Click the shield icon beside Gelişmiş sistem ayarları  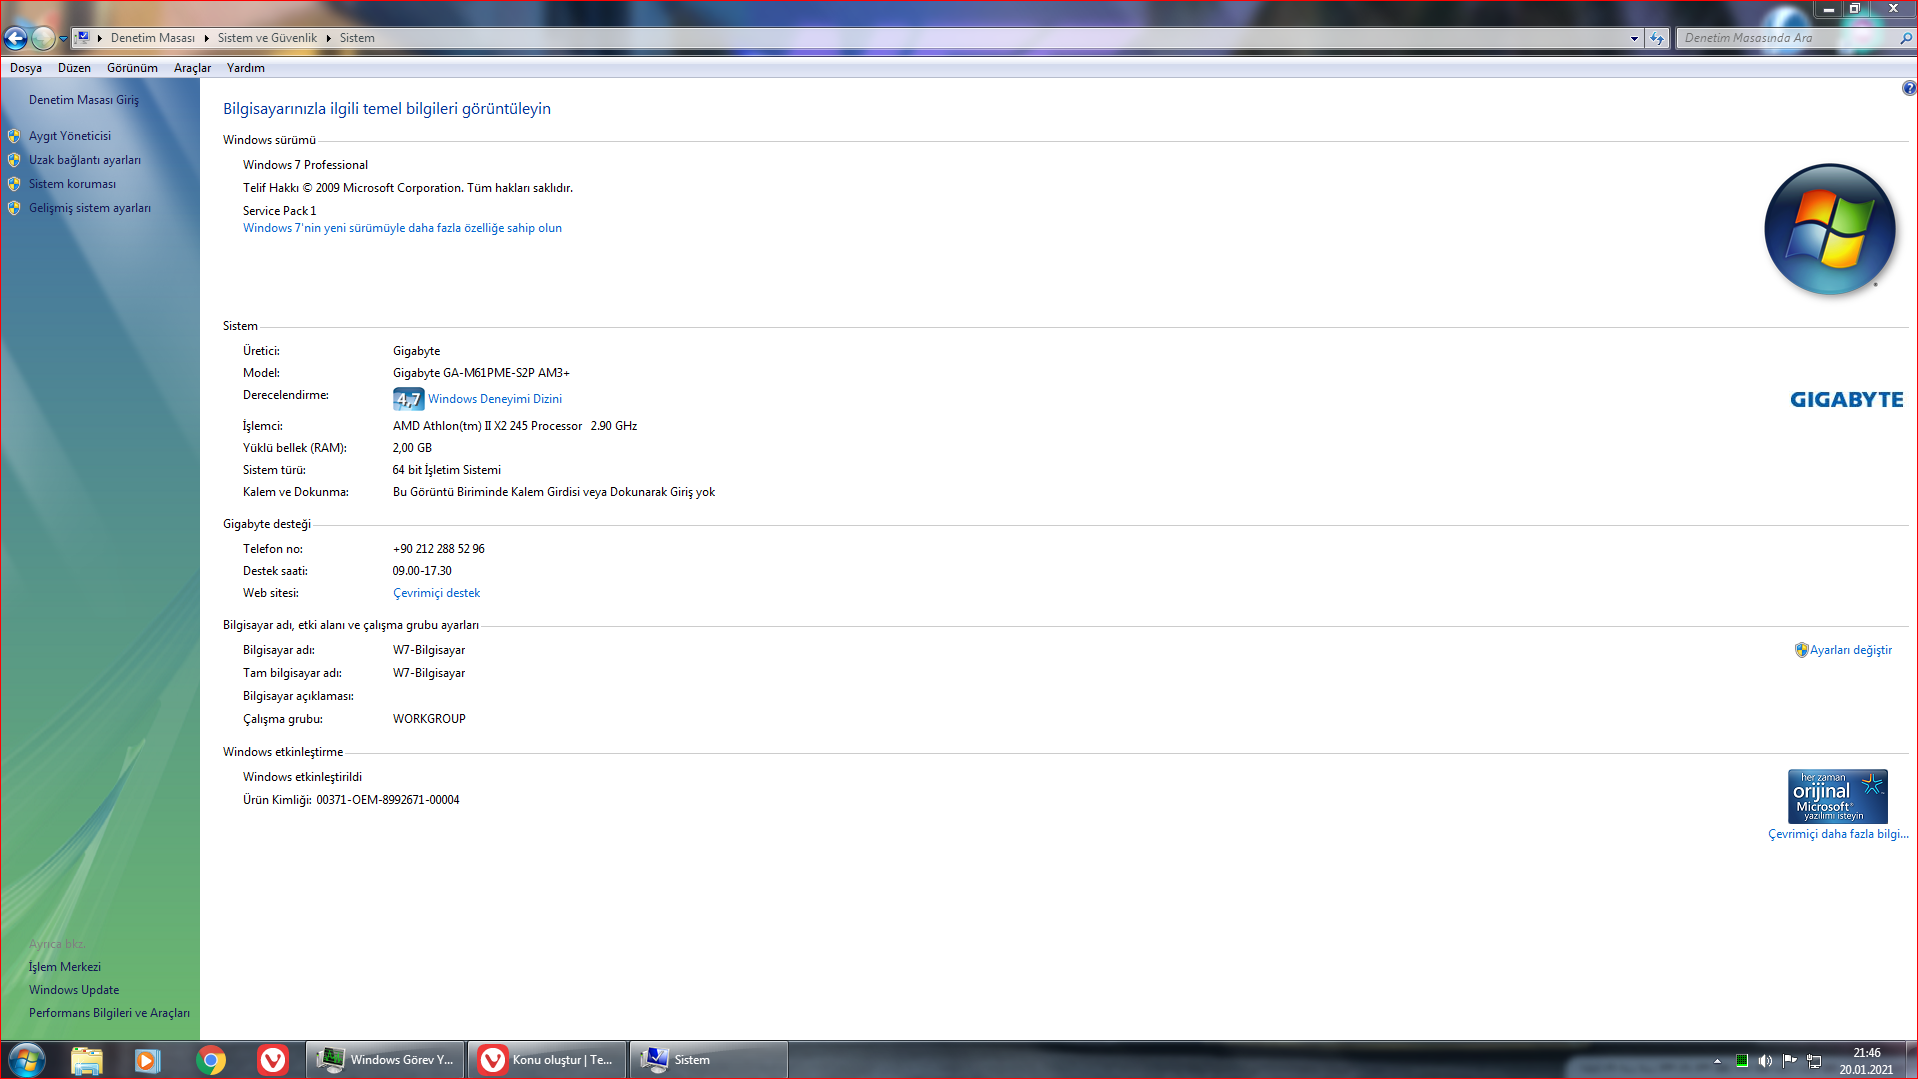[x=14, y=208]
